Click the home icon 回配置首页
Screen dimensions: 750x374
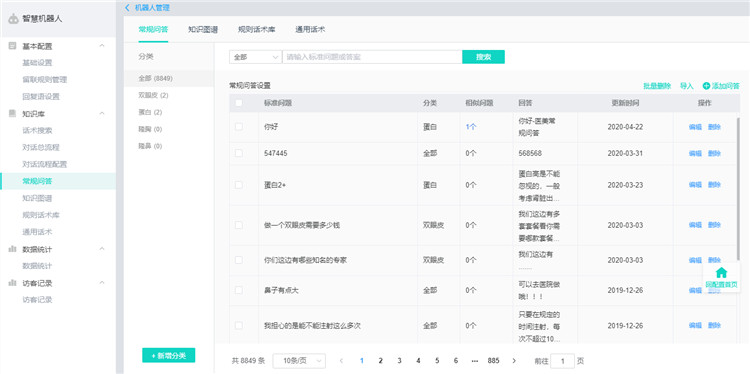coord(721,273)
